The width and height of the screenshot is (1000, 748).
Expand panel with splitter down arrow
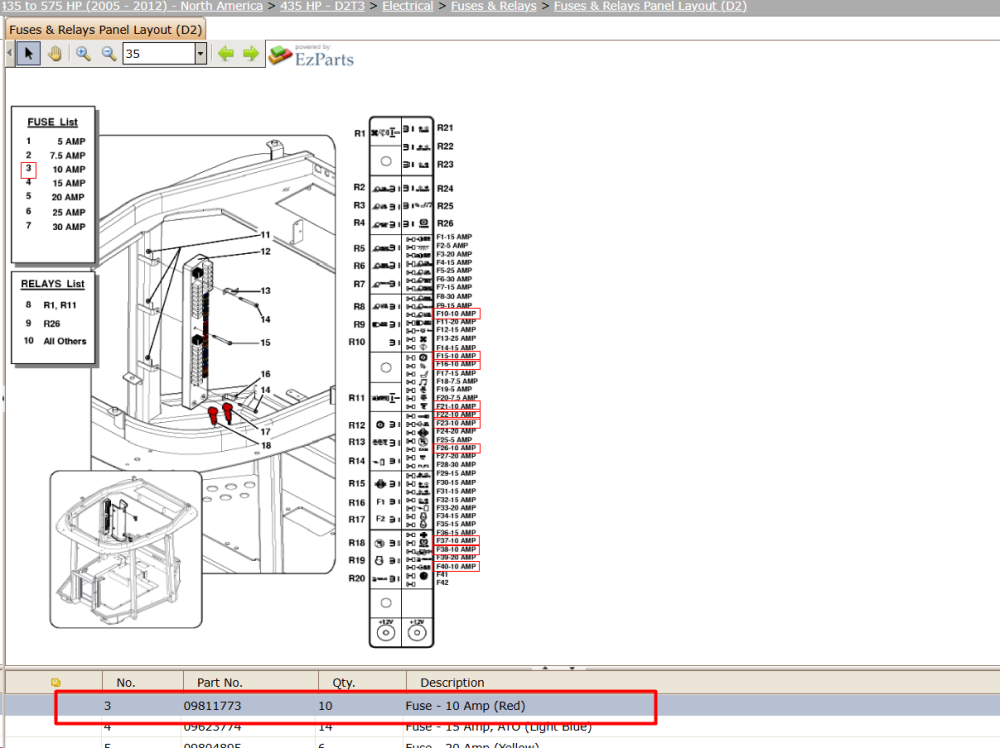pos(572,668)
